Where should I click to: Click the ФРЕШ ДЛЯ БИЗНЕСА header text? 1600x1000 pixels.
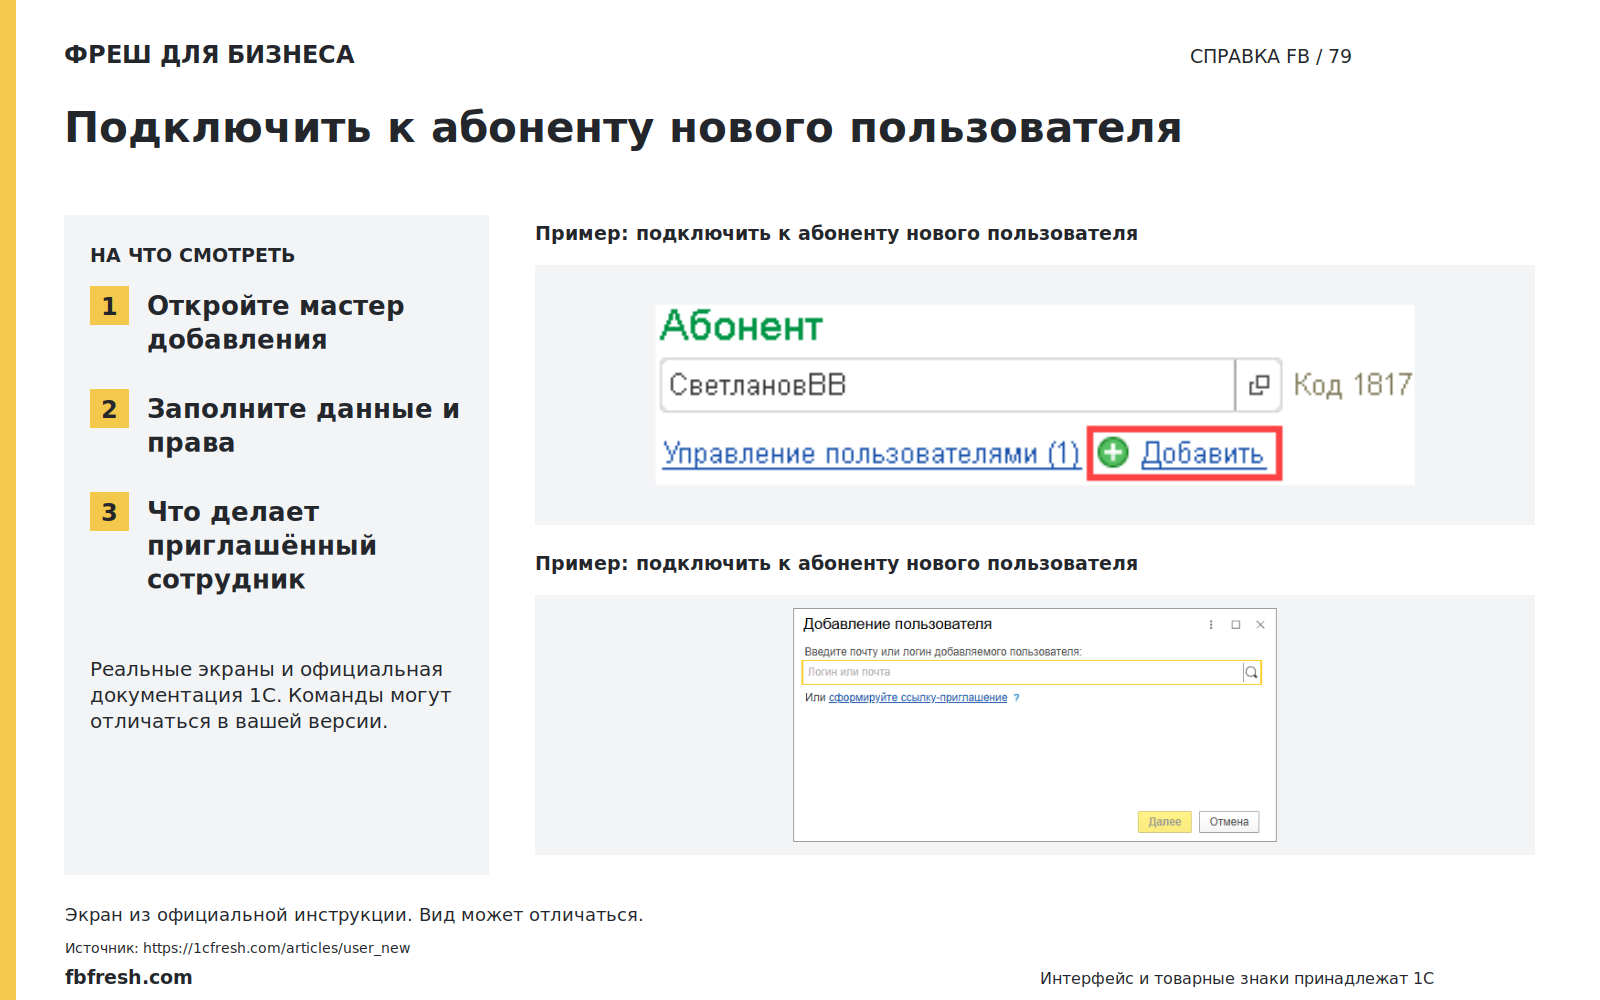[209, 55]
